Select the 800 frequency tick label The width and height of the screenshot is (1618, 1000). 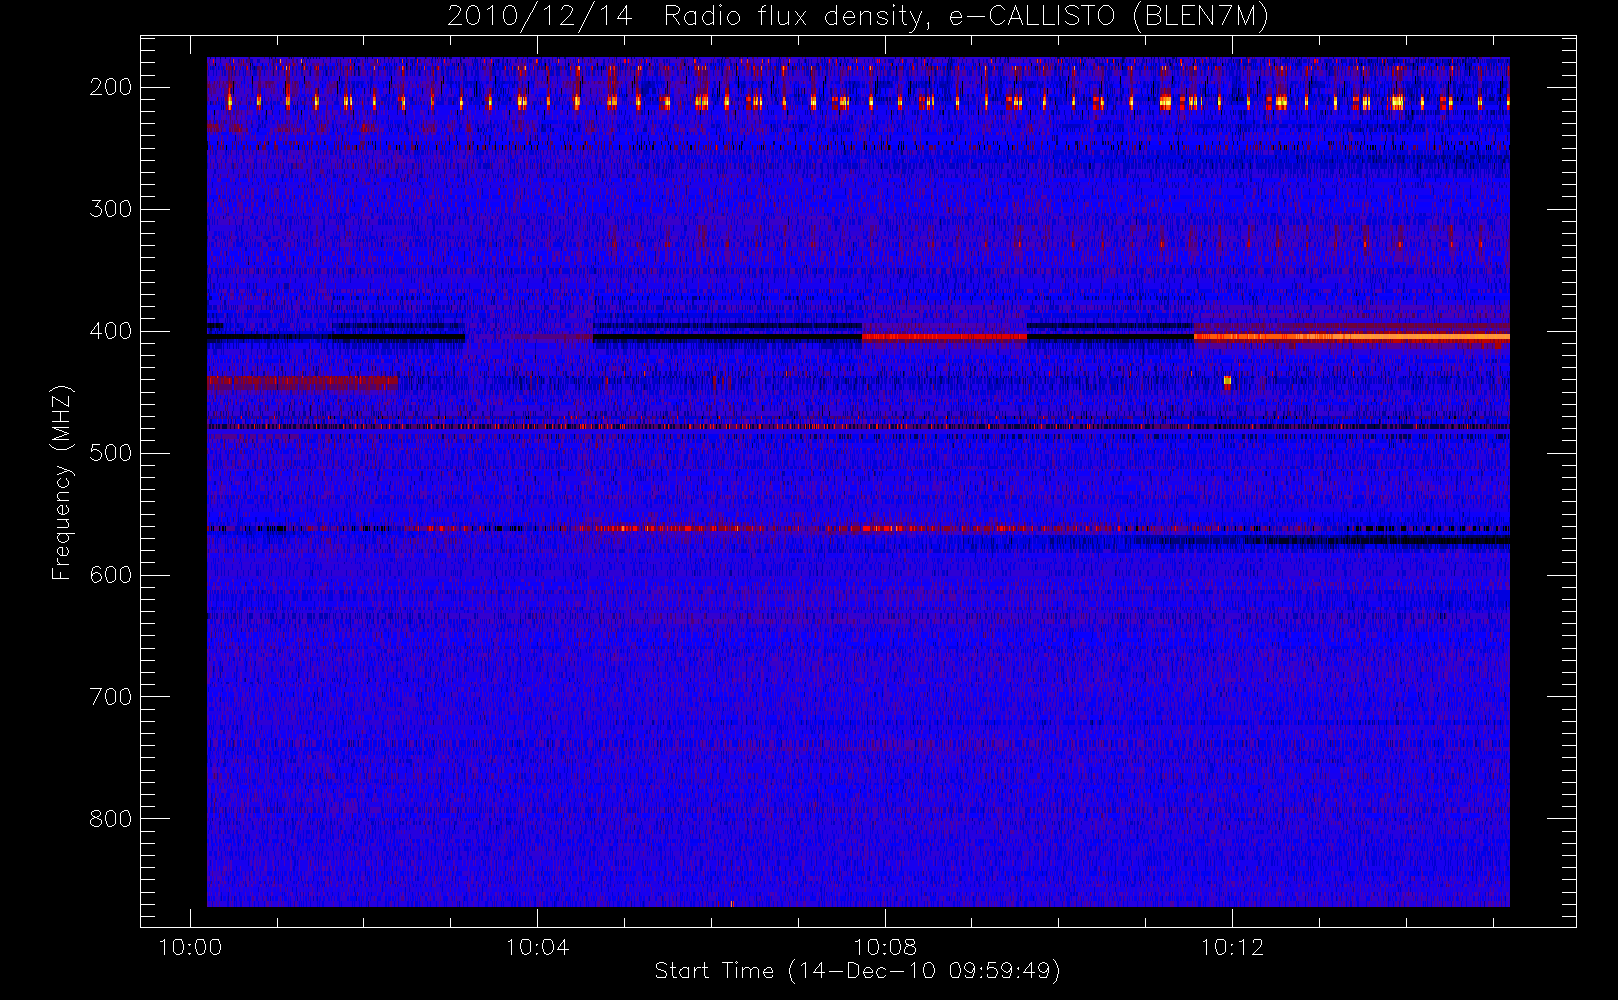[111, 819]
